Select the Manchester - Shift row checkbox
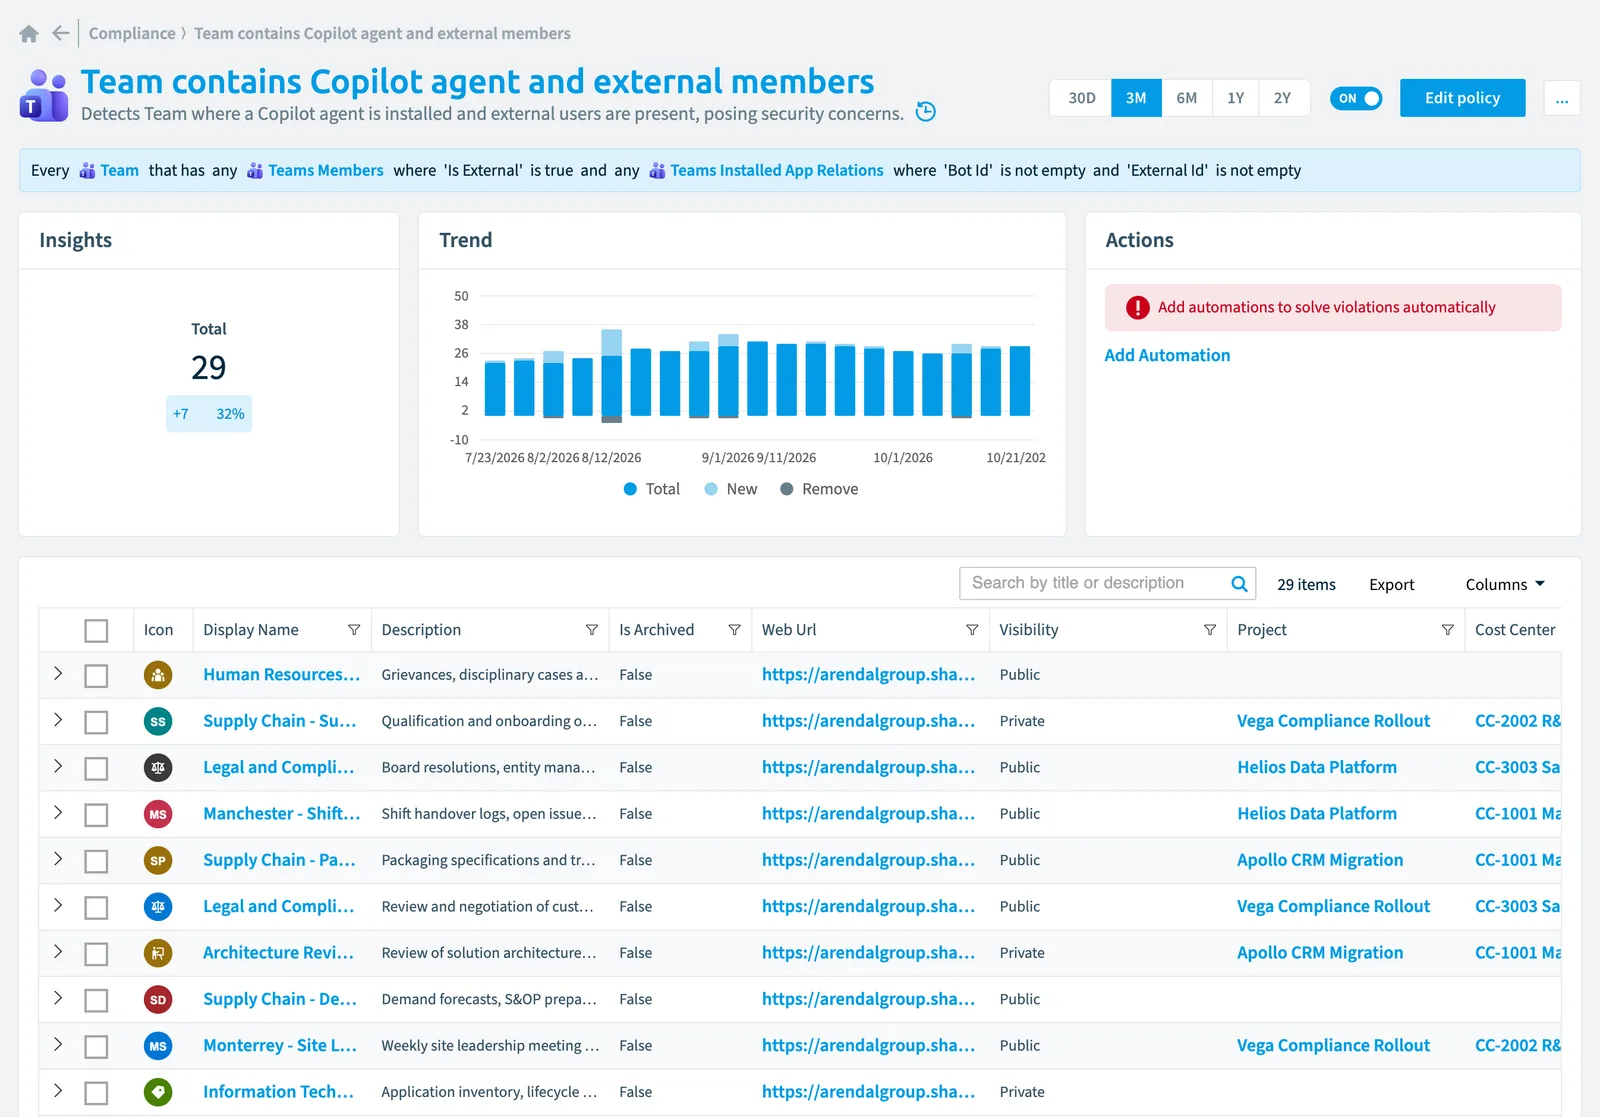1600x1117 pixels. click(x=96, y=815)
